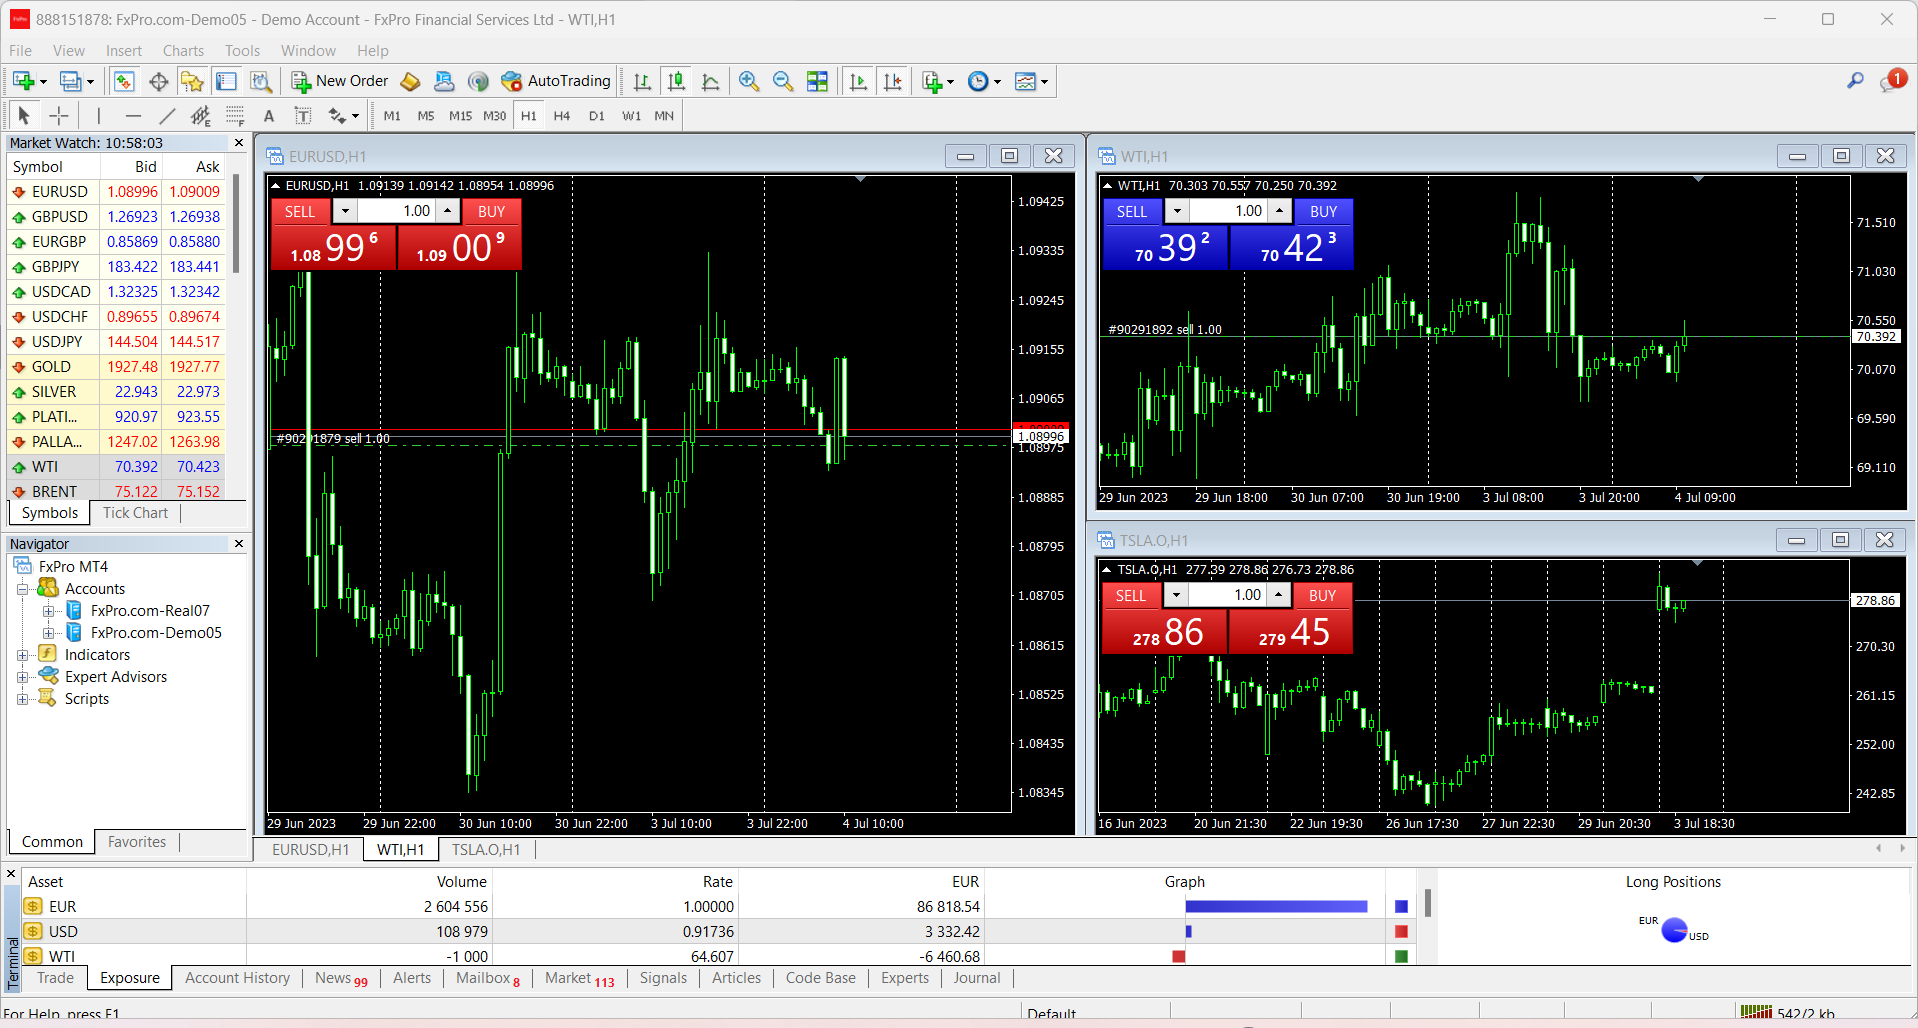Expand FxPro.com-Real07 account node
Viewport: 1918px width, 1028px height.
point(48,611)
